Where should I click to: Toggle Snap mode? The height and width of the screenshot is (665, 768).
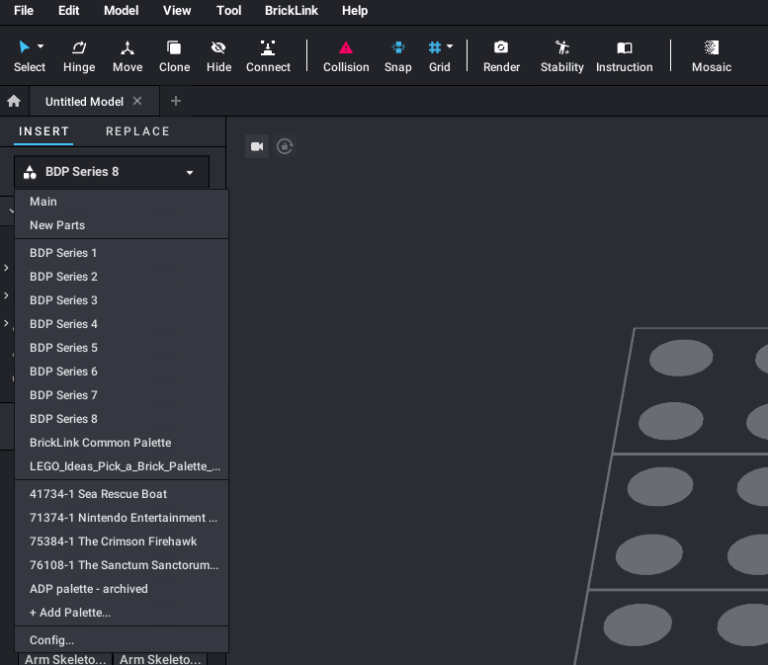[x=398, y=55]
